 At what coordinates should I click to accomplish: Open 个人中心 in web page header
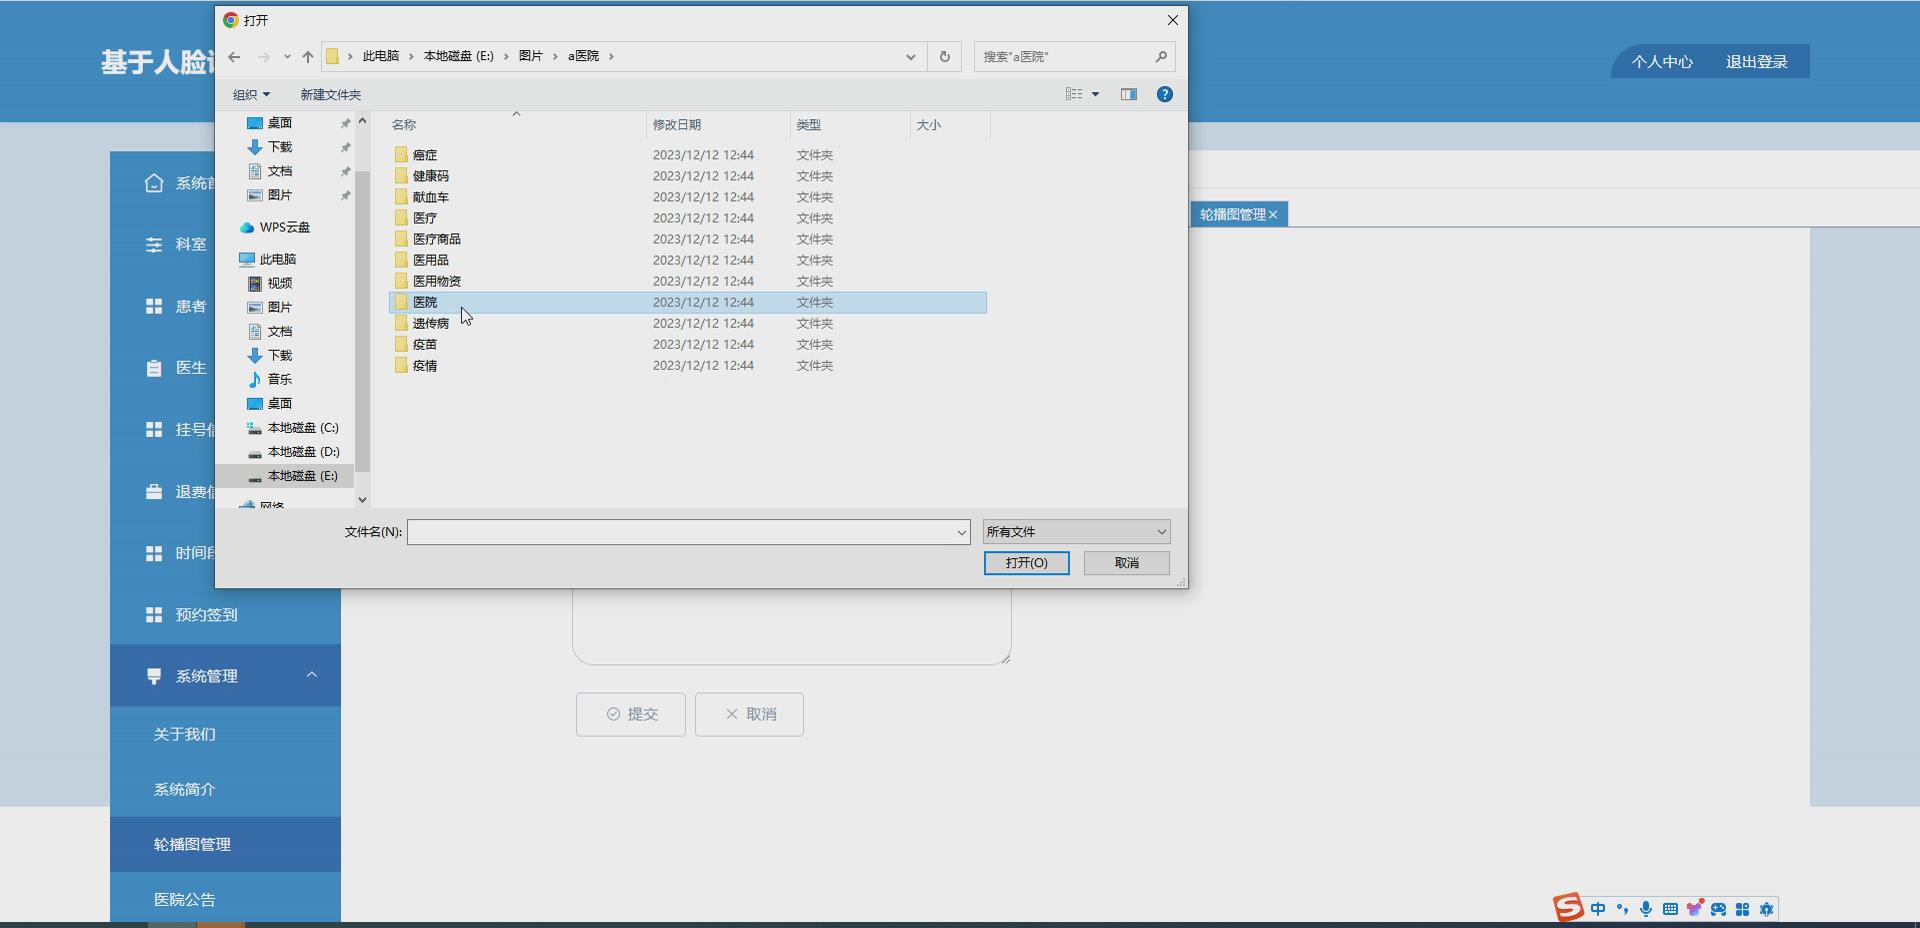click(1662, 62)
